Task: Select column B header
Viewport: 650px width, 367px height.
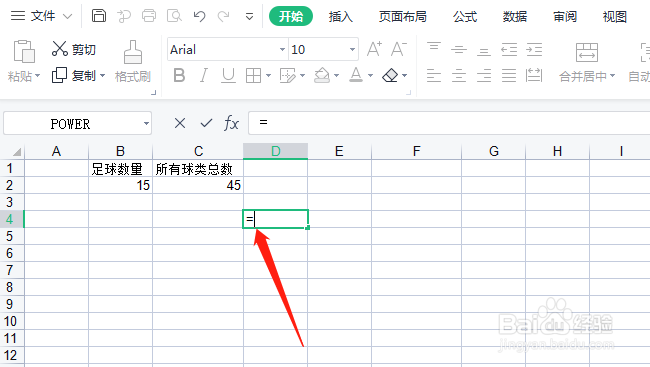Action: (x=120, y=151)
